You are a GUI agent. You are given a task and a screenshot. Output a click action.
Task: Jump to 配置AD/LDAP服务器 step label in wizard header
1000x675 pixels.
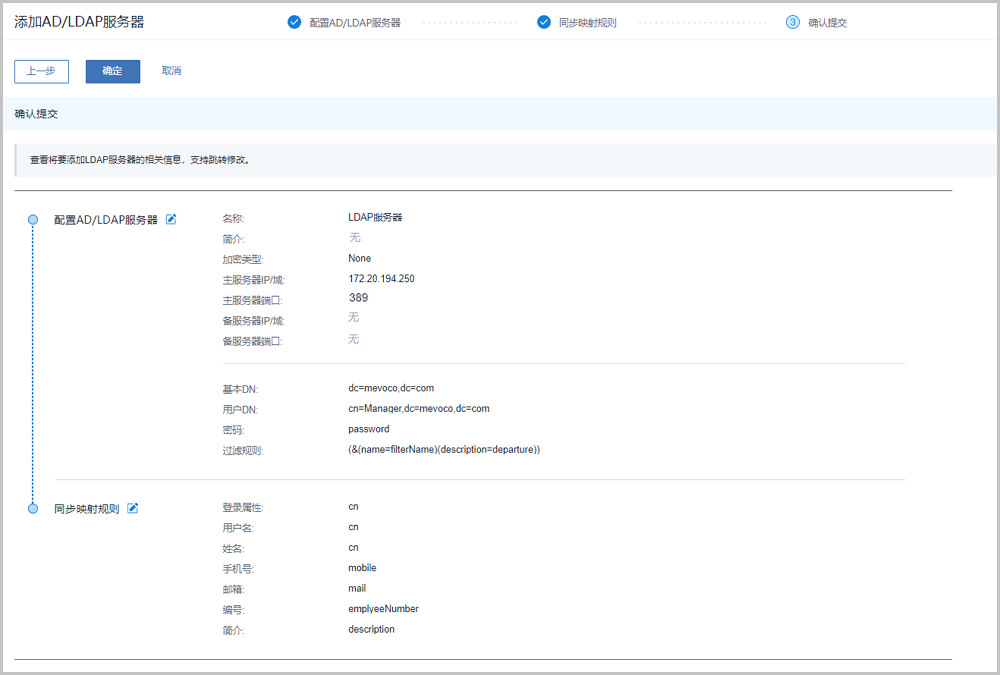[355, 22]
